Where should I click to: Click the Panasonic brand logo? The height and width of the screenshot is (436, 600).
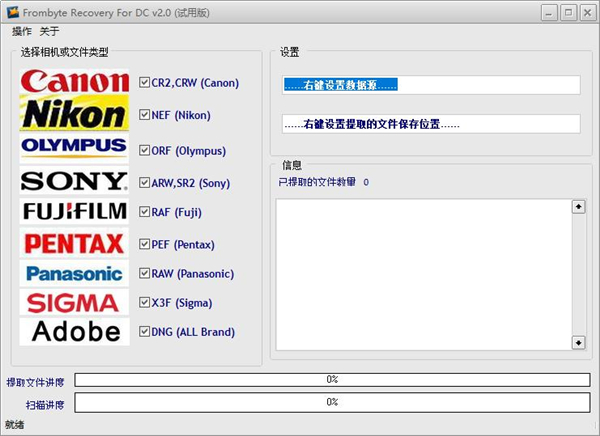75,273
